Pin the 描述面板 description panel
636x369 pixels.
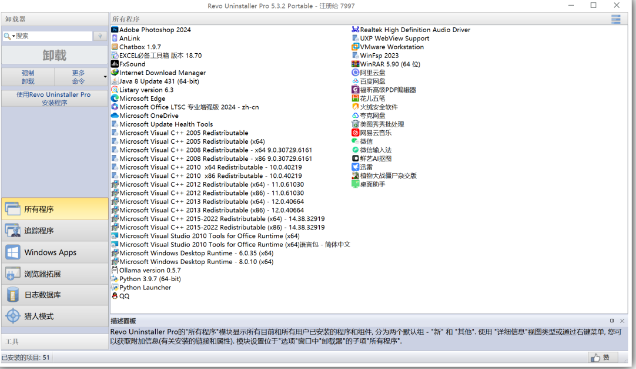click(612, 321)
